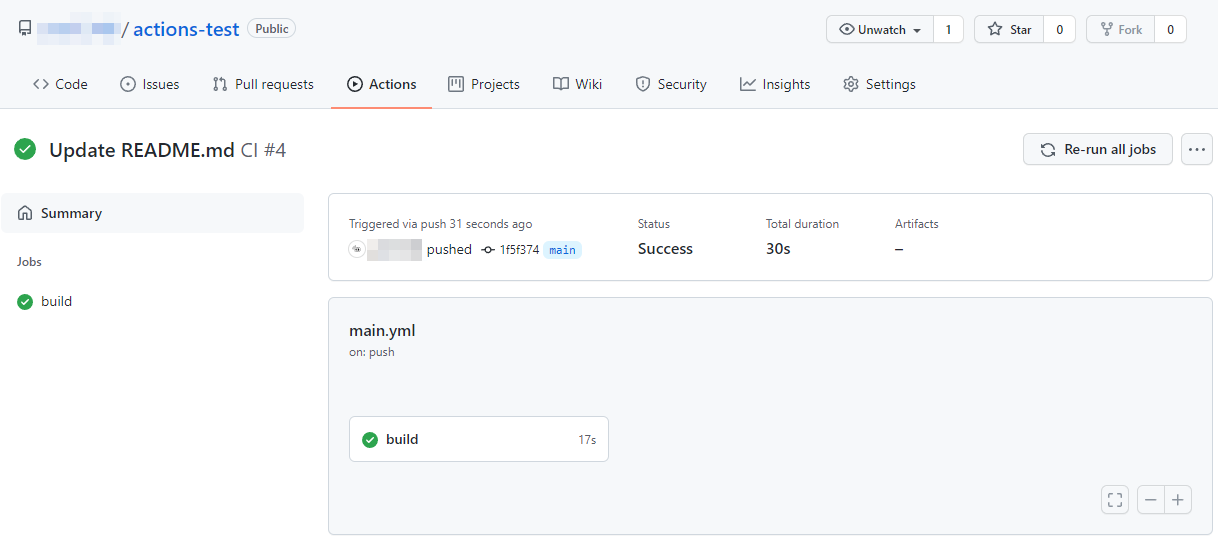The image size is (1218, 544).
Task: Open the Insights tab
Action: [775, 84]
